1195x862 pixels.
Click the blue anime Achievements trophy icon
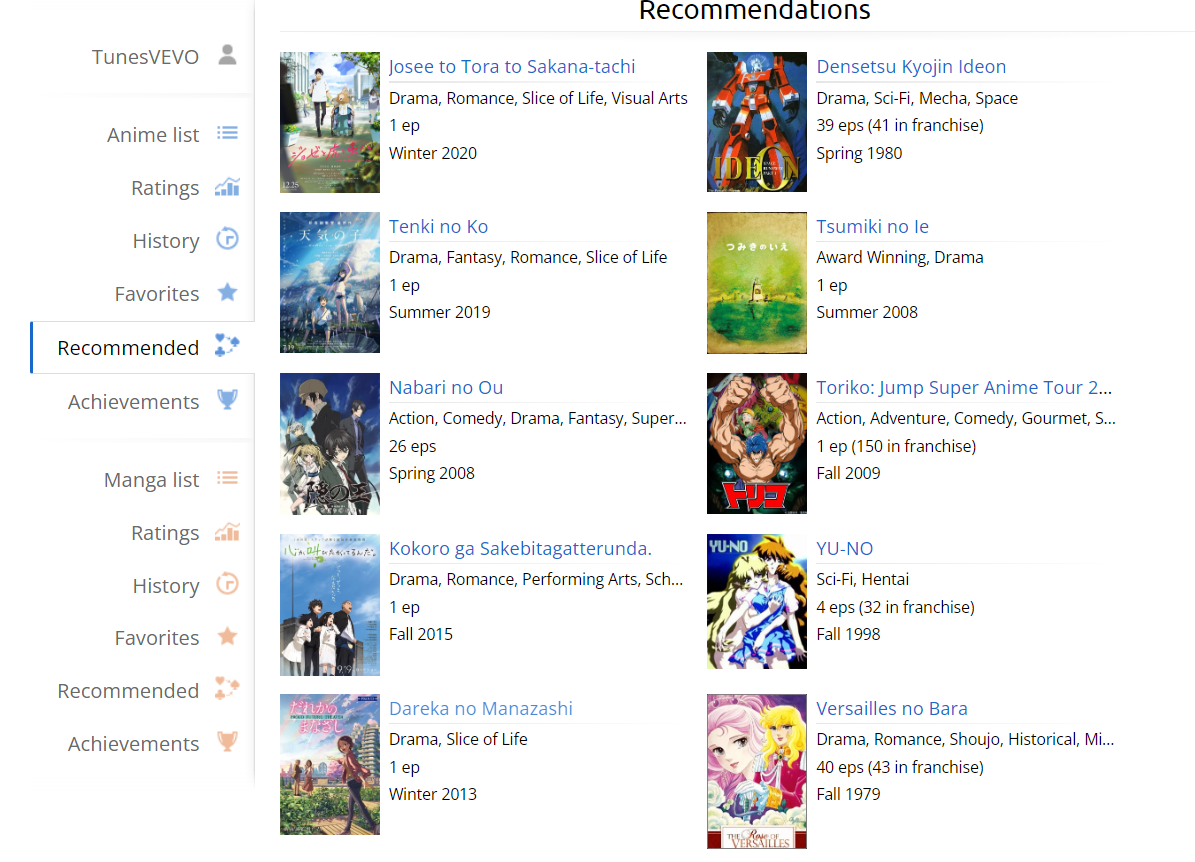(x=228, y=401)
